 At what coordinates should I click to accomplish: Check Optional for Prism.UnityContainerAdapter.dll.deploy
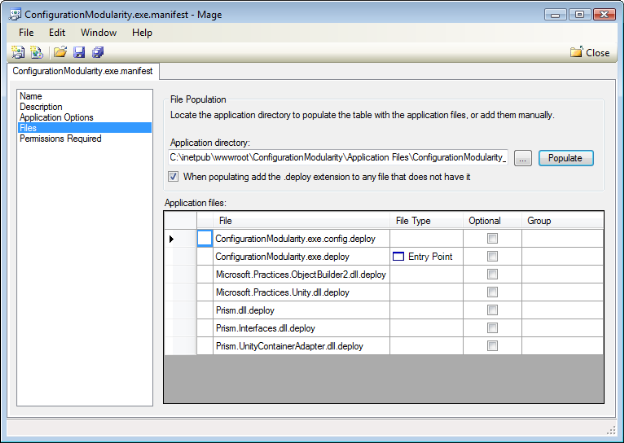tap(492, 346)
